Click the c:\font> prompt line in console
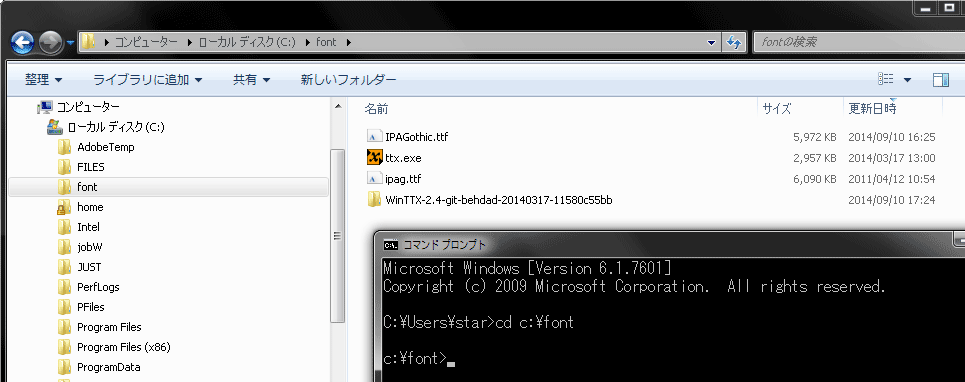The image size is (965, 382). click(x=418, y=358)
